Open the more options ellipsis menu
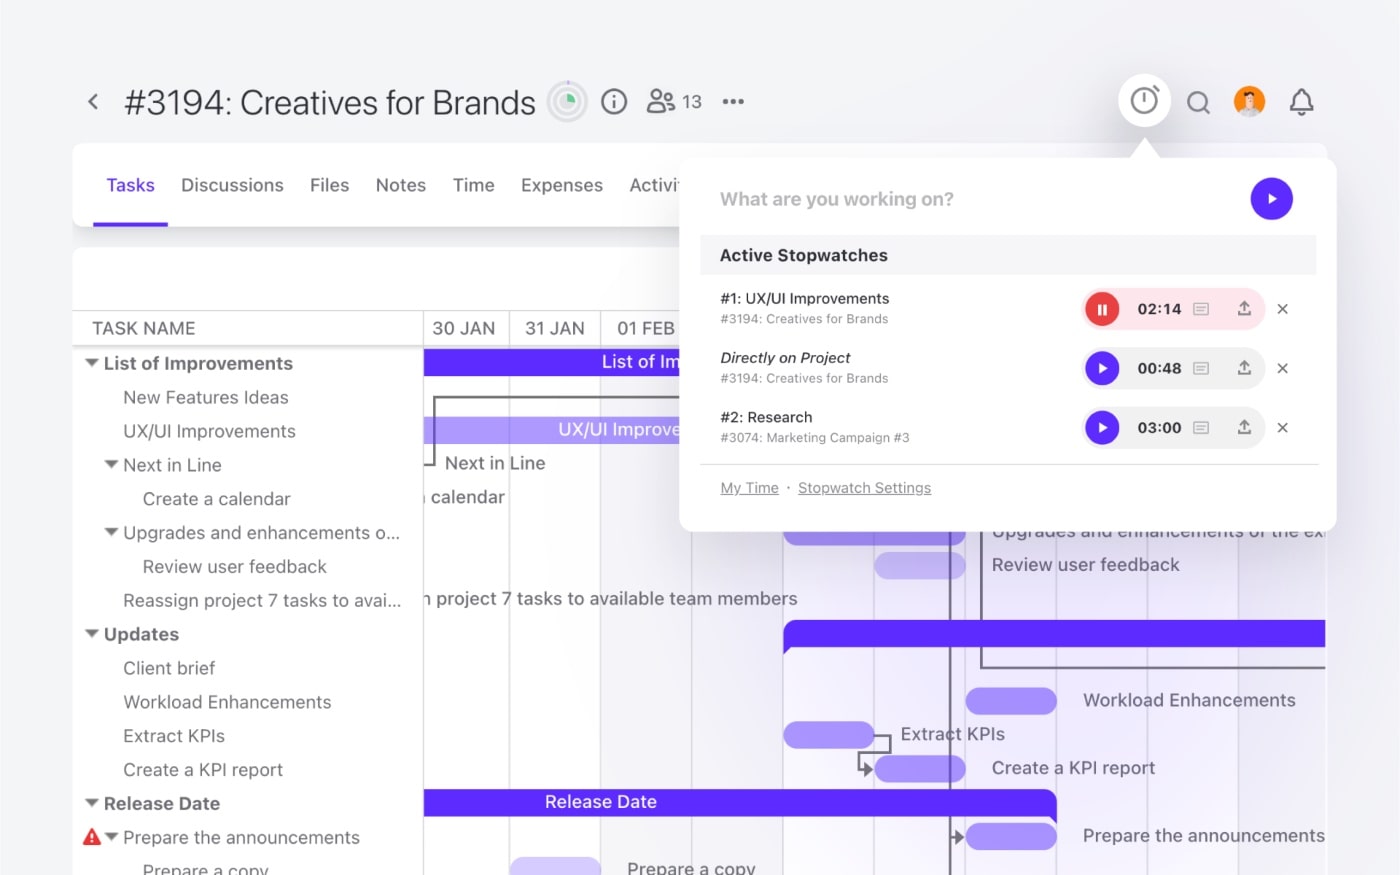 733,101
